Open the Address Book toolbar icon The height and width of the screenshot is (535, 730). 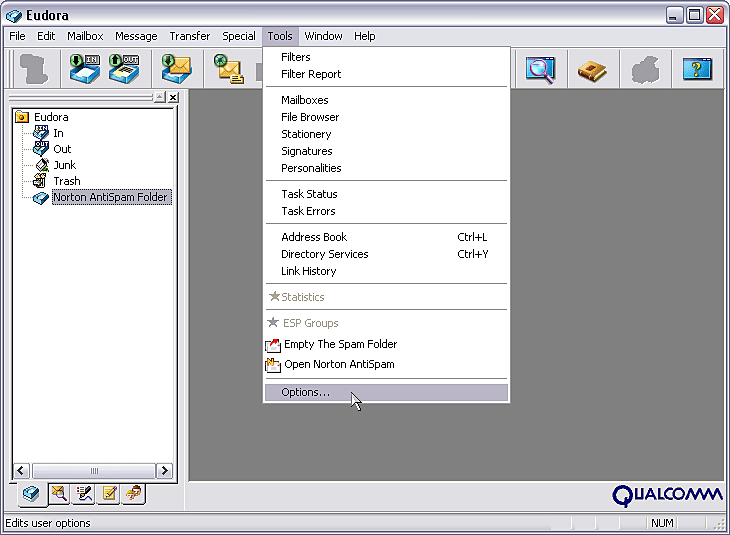[592, 71]
